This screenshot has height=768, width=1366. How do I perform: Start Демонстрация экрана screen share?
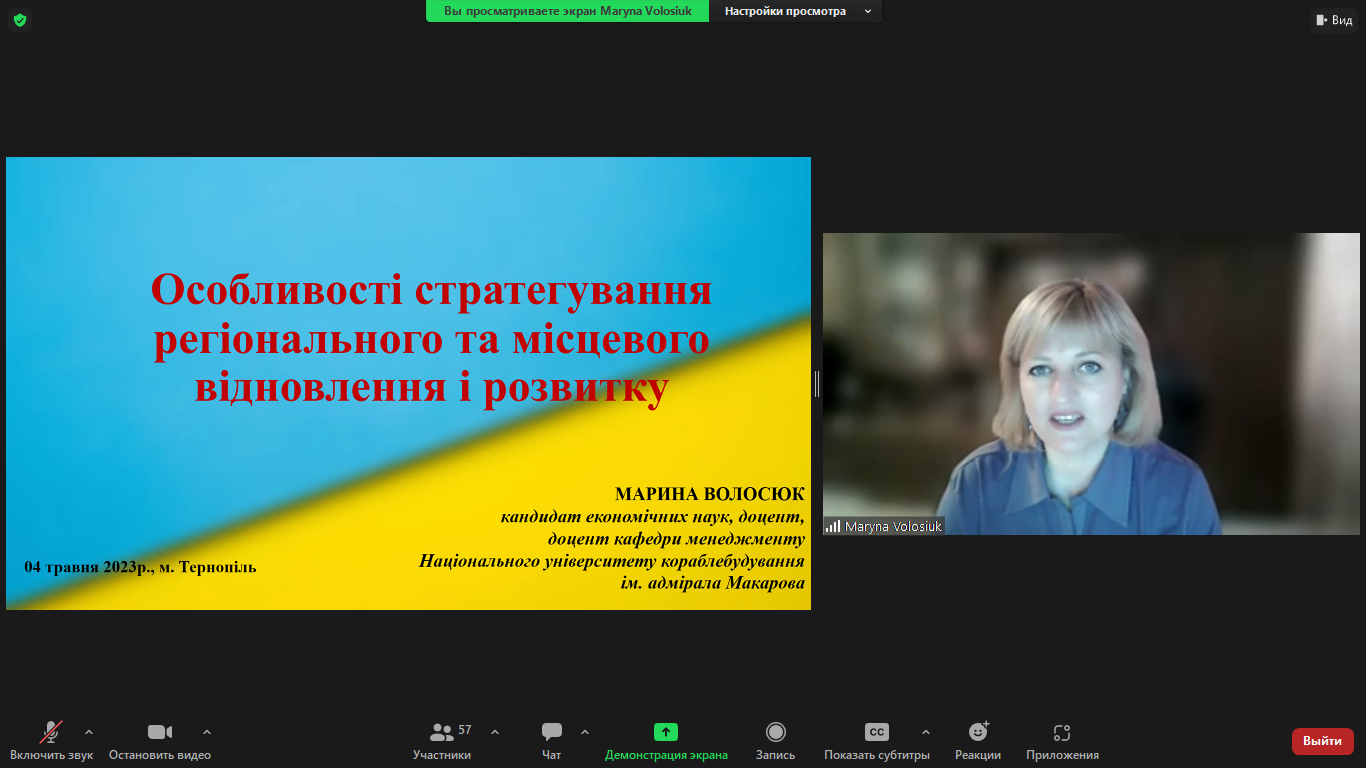tap(666, 741)
